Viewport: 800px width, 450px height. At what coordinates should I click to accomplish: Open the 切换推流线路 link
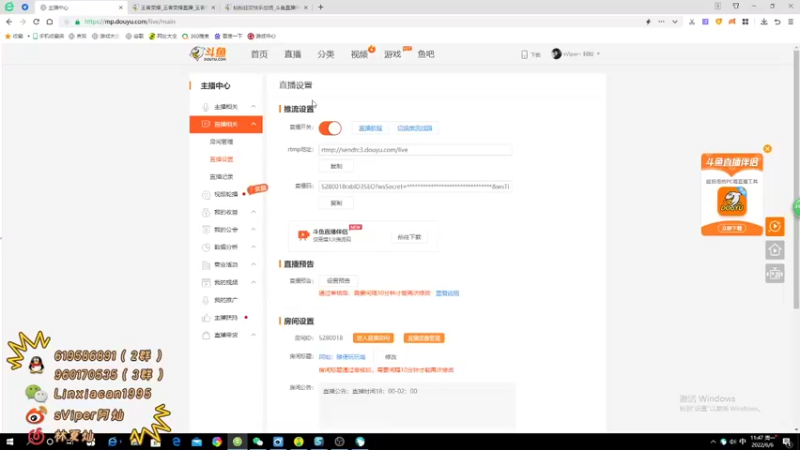pyautogui.click(x=415, y=128)
